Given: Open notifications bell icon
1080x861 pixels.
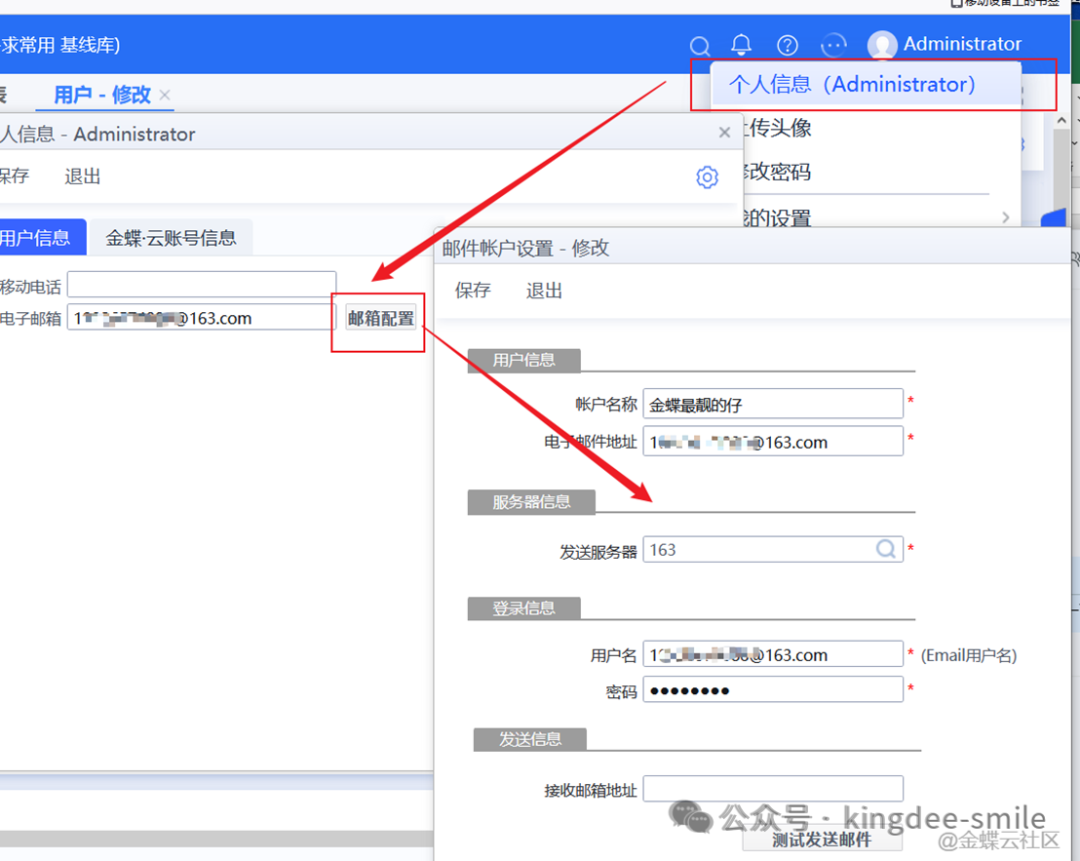Looking at the screenshot, I should tap(741, 45).
